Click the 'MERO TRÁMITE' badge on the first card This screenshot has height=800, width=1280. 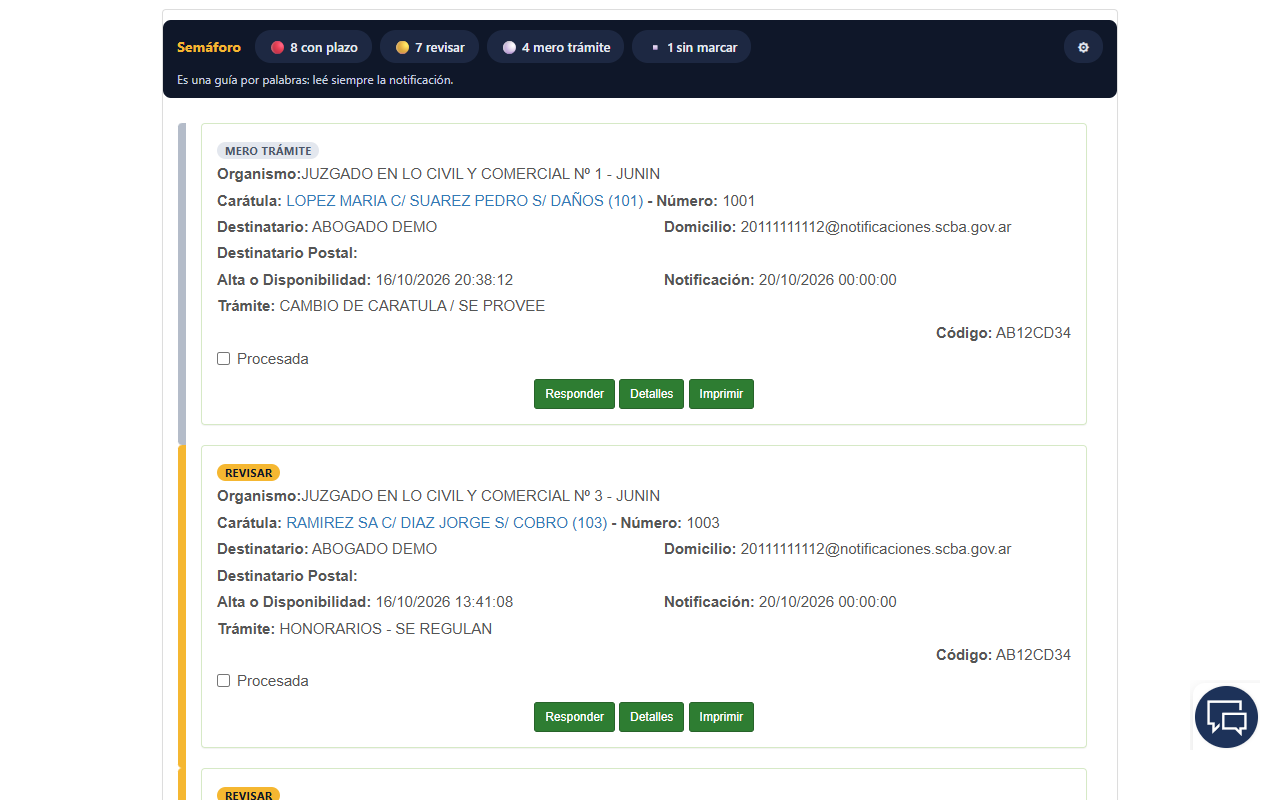click(268, 151)
